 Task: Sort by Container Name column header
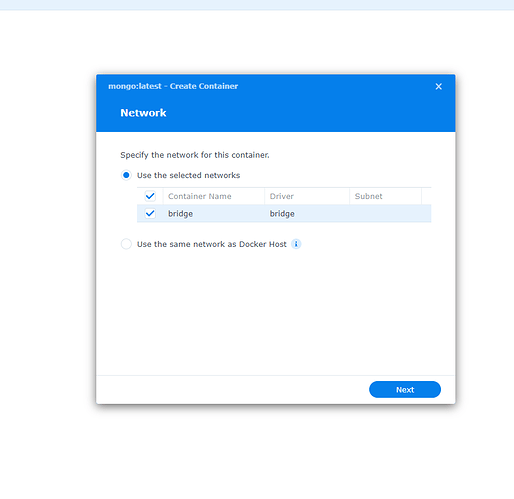tap(214, 196)
